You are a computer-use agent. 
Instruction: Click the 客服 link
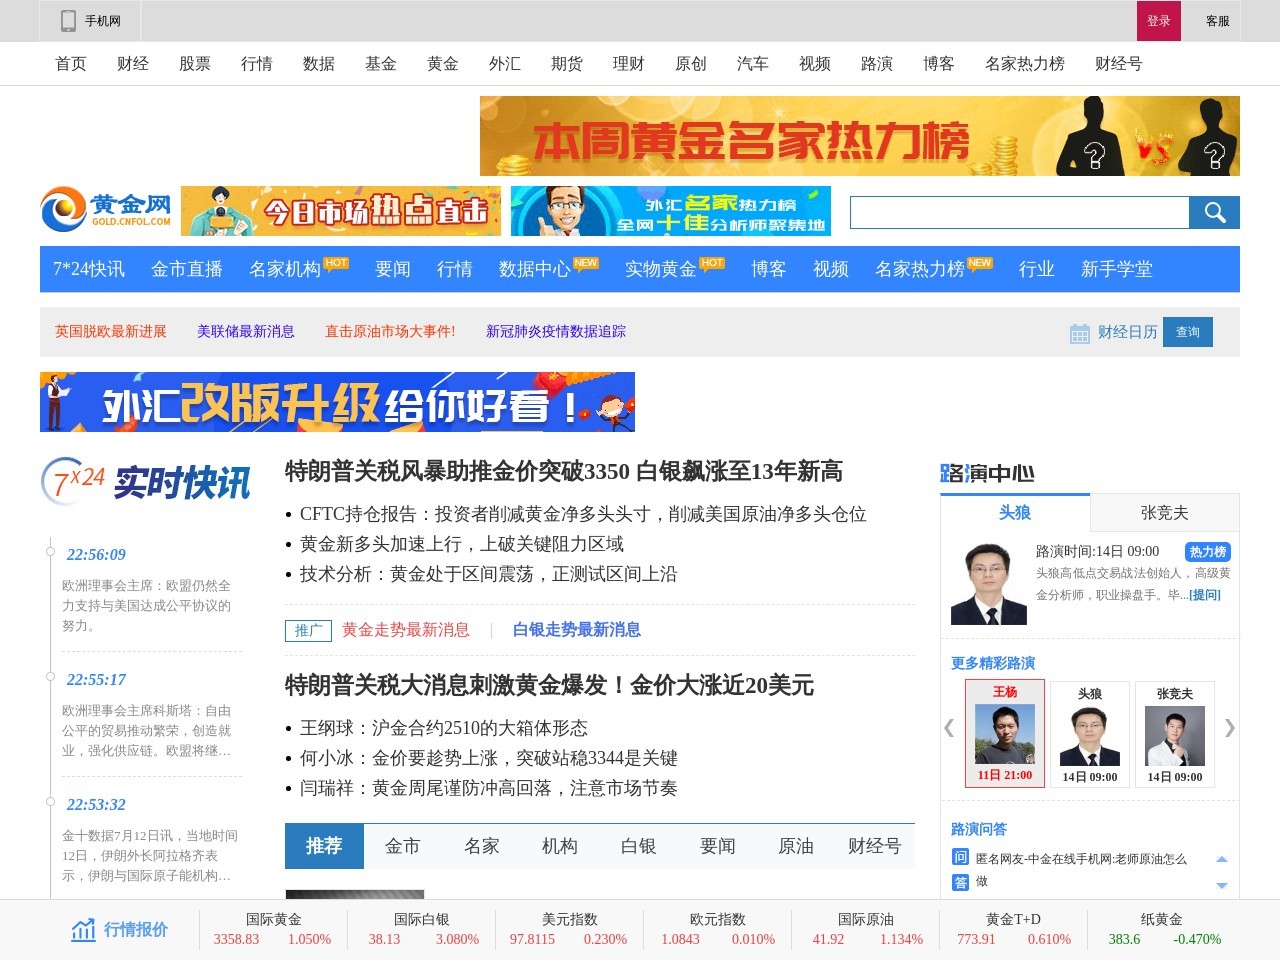coord(1218,21)
